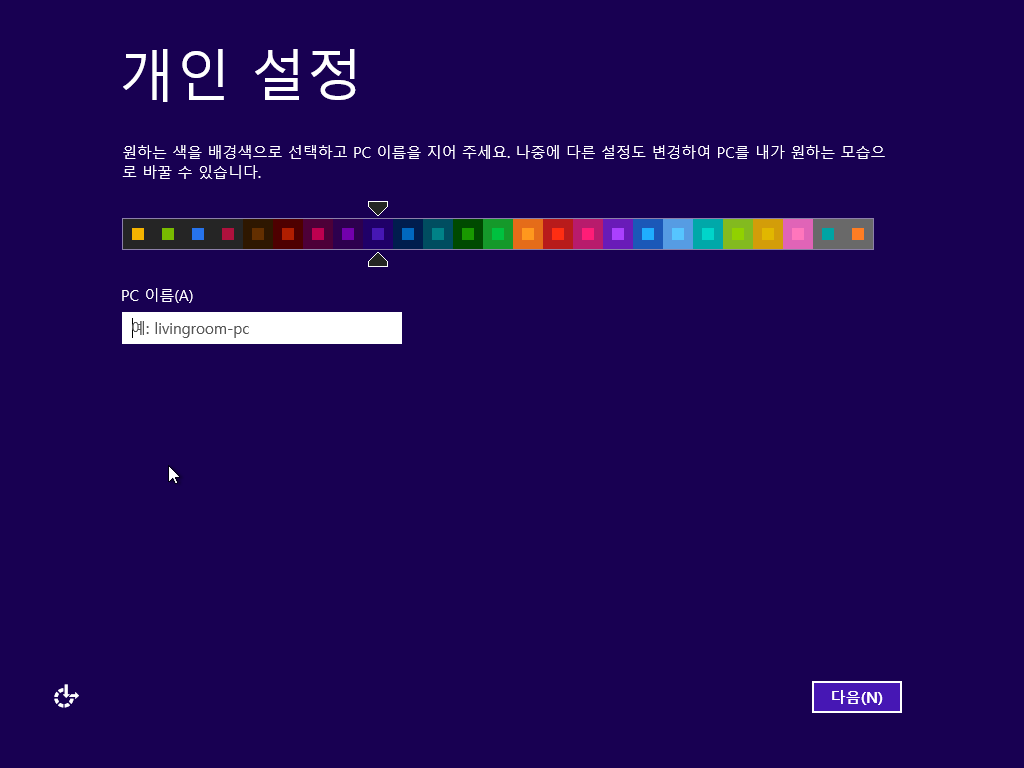Pick the sky blue swatch on royal blue
This screenshot has height=768, width=1024.
coord(648,234)
